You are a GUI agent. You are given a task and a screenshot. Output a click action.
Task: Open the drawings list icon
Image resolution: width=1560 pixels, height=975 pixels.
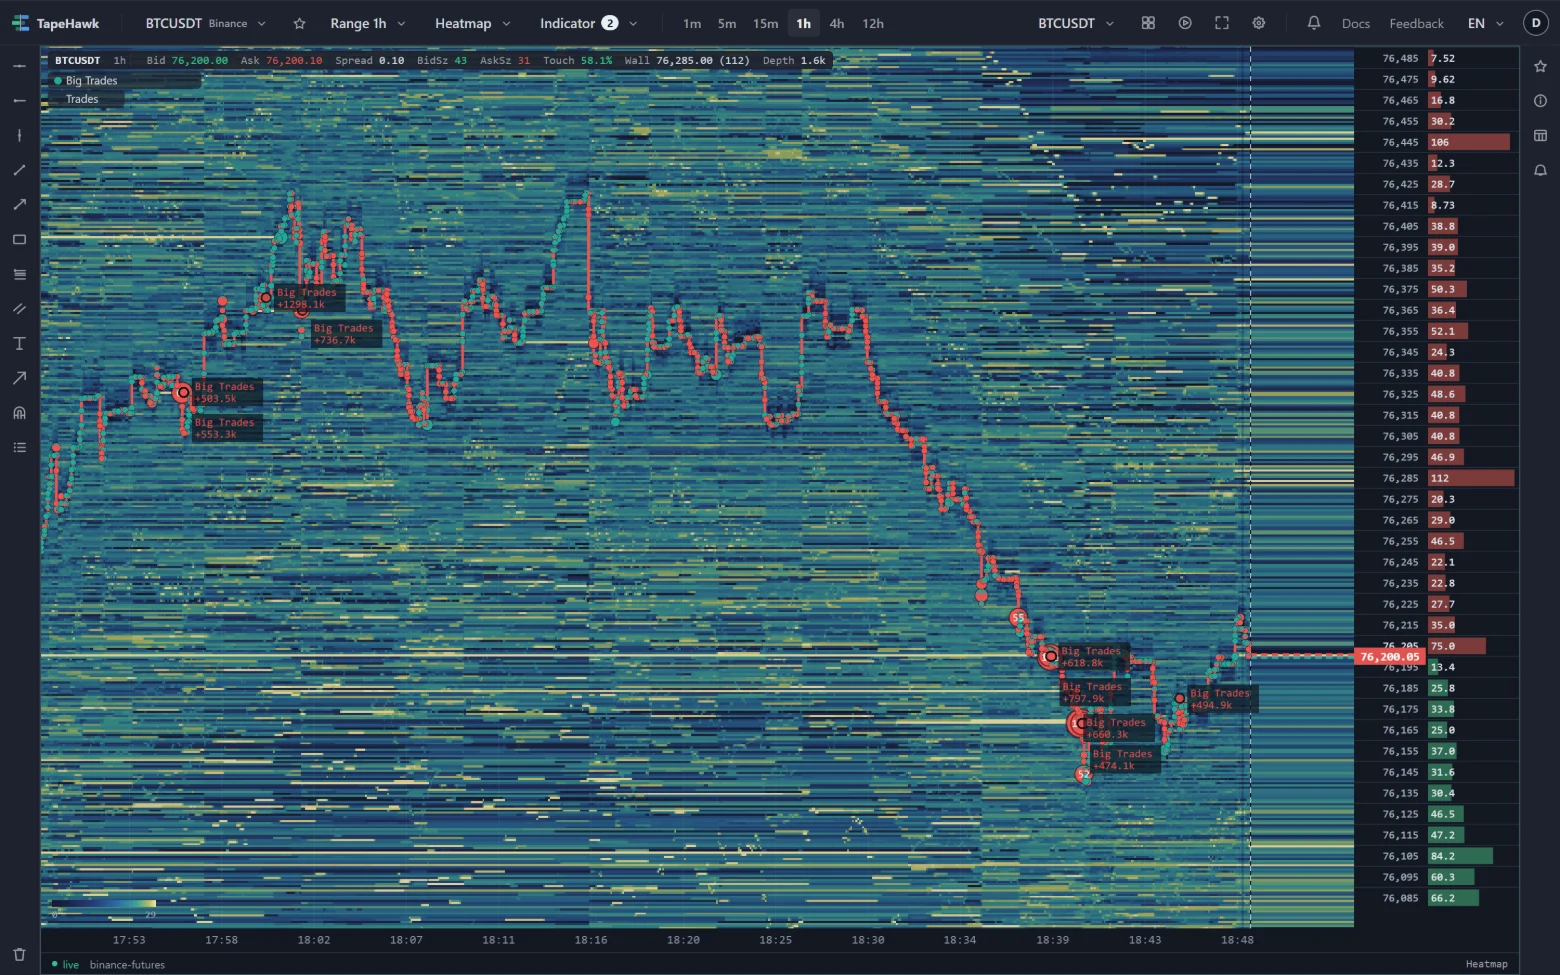tap(19, 447)
